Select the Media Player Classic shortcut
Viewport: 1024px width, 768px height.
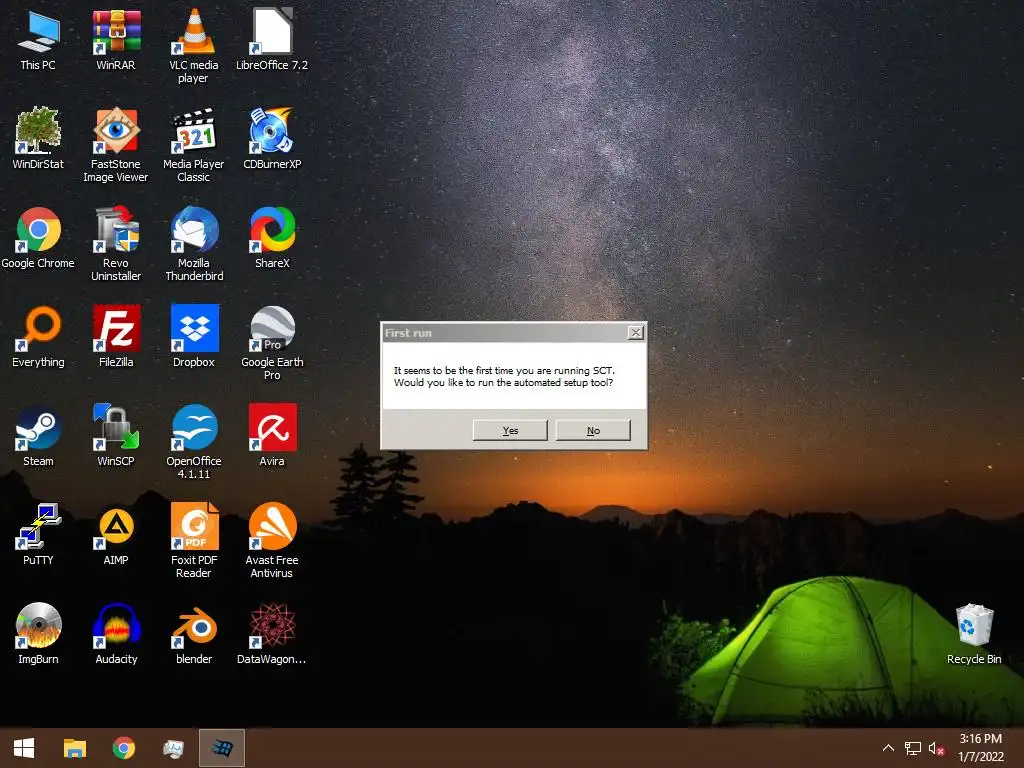point(194,145)
